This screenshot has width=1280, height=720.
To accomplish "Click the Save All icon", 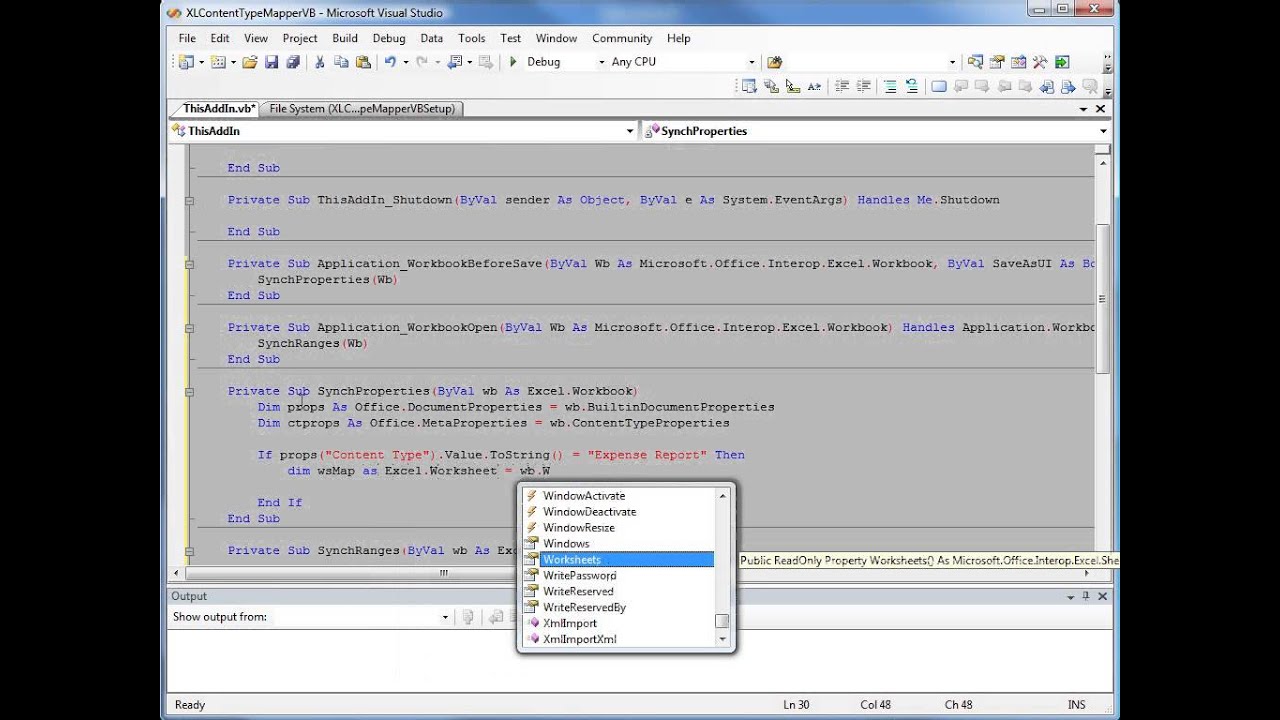I will [x=293, y=62].
